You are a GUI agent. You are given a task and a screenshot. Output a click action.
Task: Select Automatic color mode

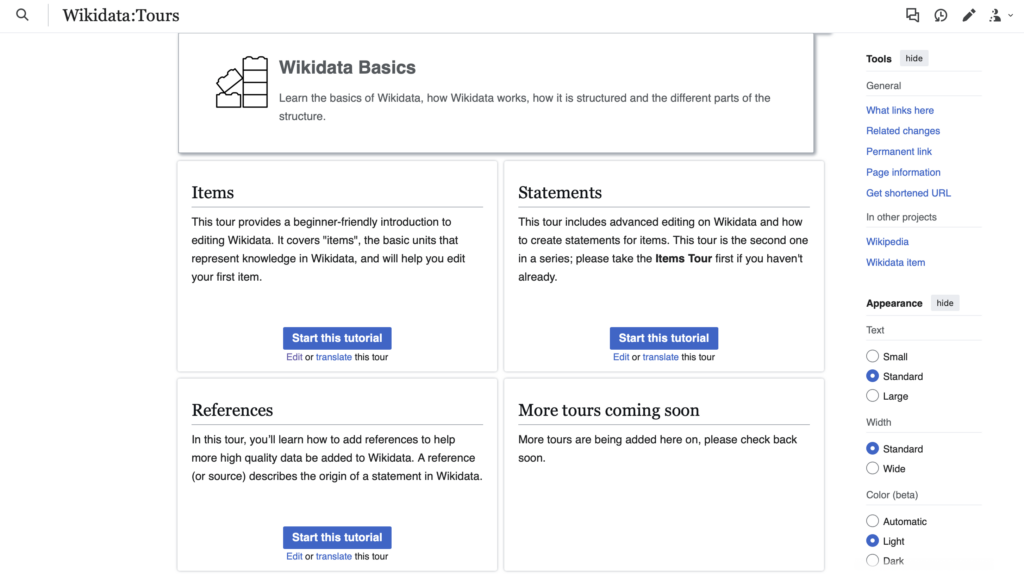[x=872, y=521]
